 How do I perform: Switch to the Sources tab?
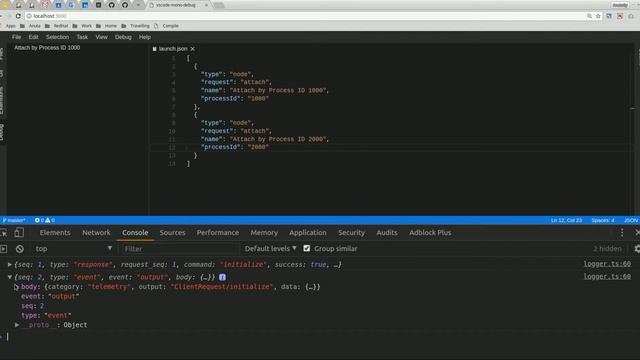[172, 233]
